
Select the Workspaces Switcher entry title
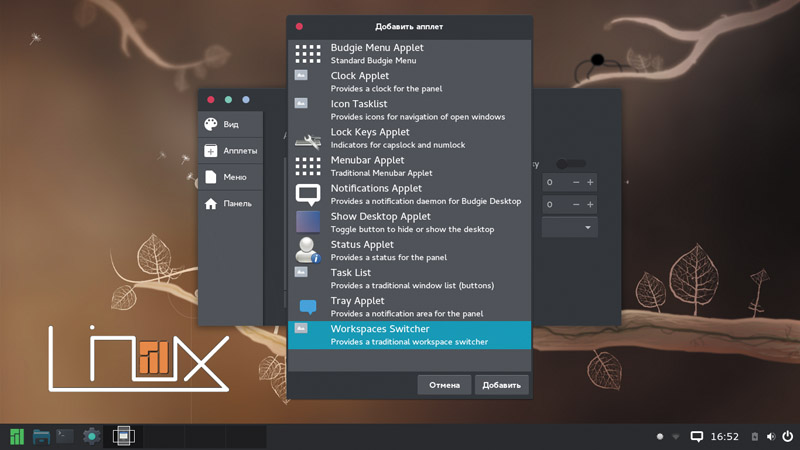(x=380, y=329)
